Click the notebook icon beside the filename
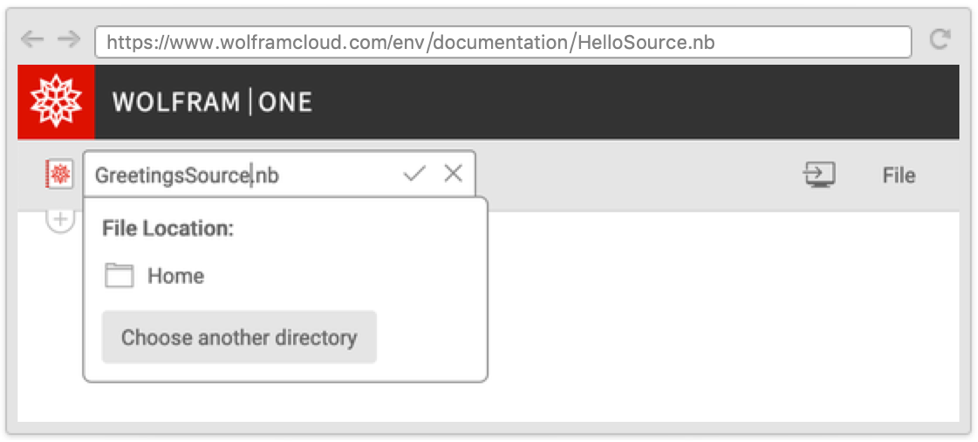Viewport: 978px width, 442px height. 60,175
